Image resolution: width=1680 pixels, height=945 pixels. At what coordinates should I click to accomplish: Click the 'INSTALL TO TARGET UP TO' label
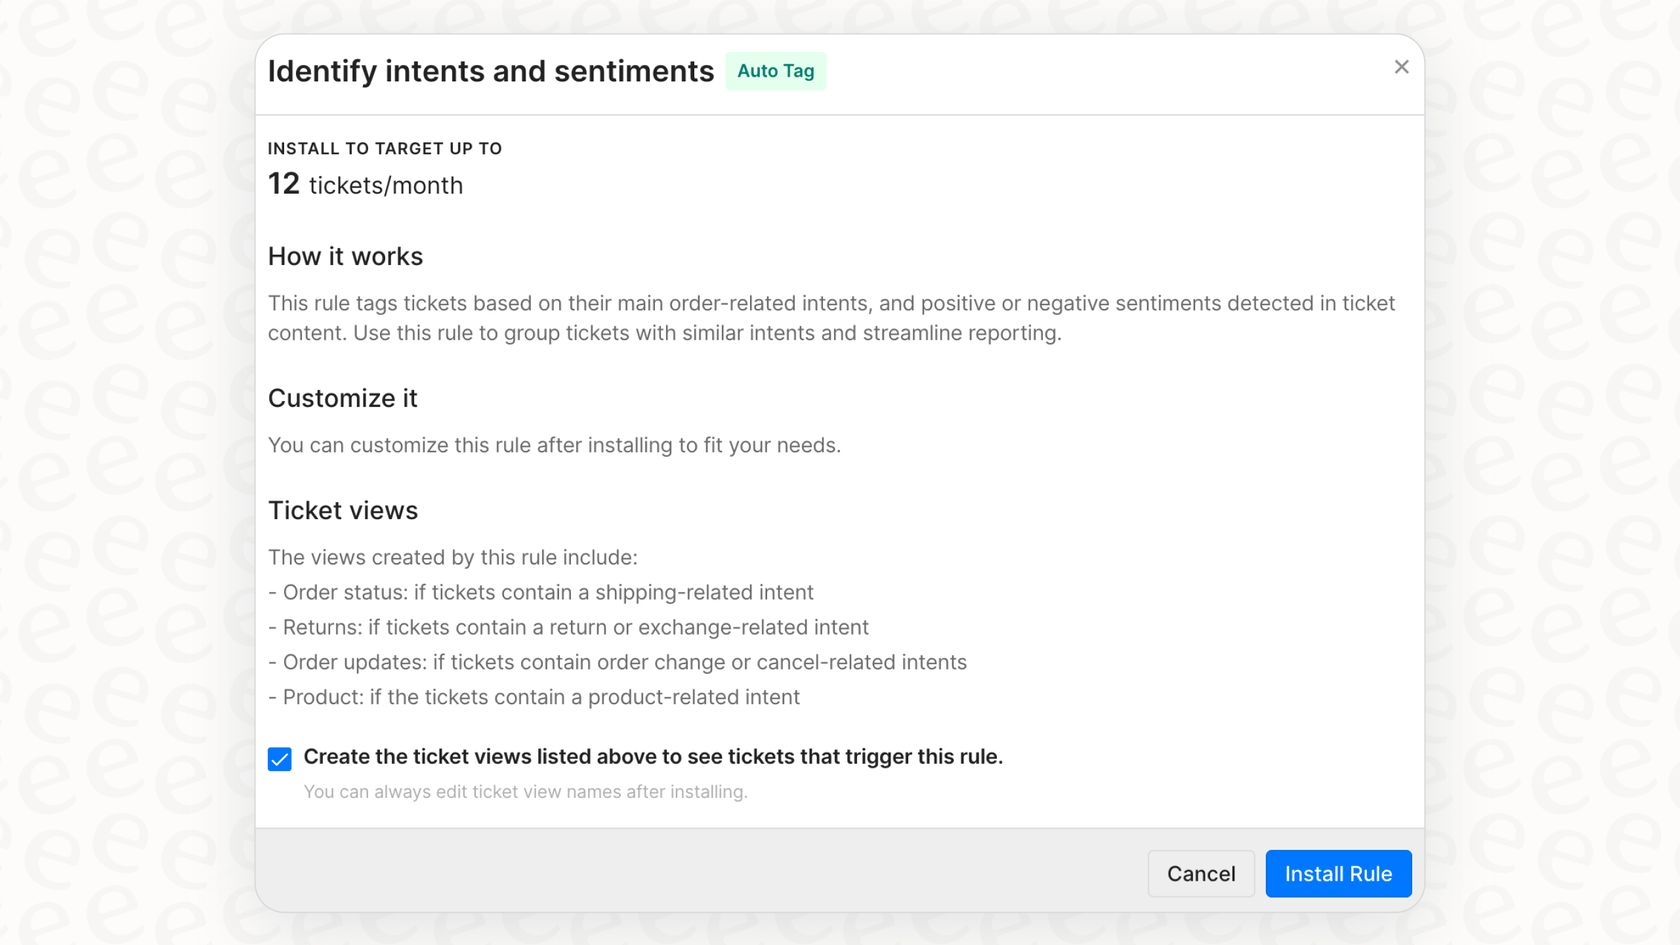(385, 149)
